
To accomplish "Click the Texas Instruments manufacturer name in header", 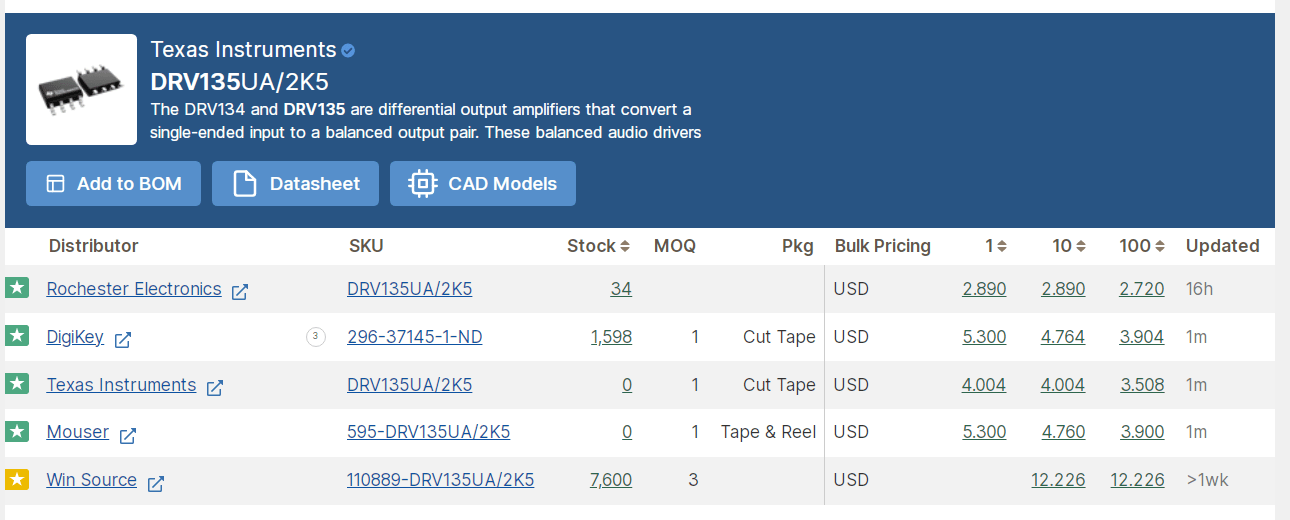I will [x=243, y=50].
